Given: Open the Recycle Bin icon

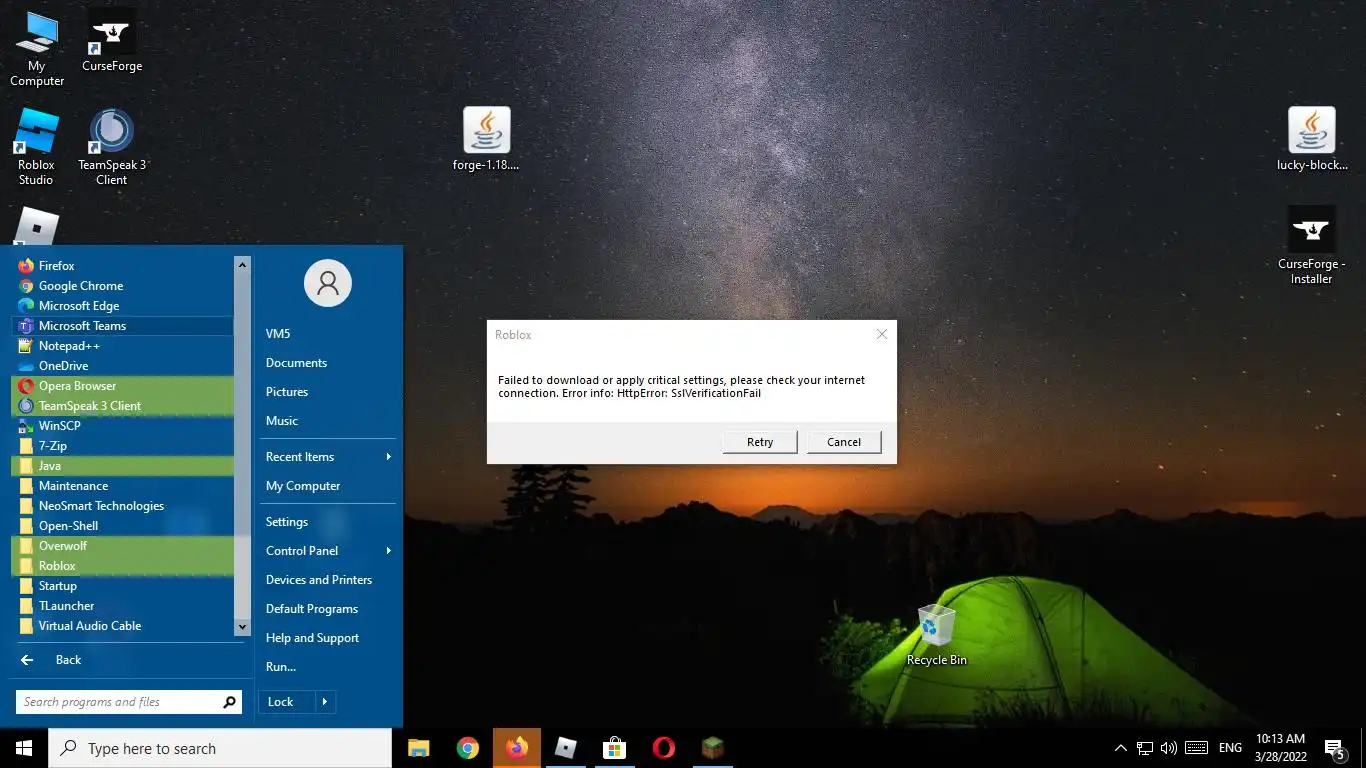Looking at the screenshot, I should (936, 635).
